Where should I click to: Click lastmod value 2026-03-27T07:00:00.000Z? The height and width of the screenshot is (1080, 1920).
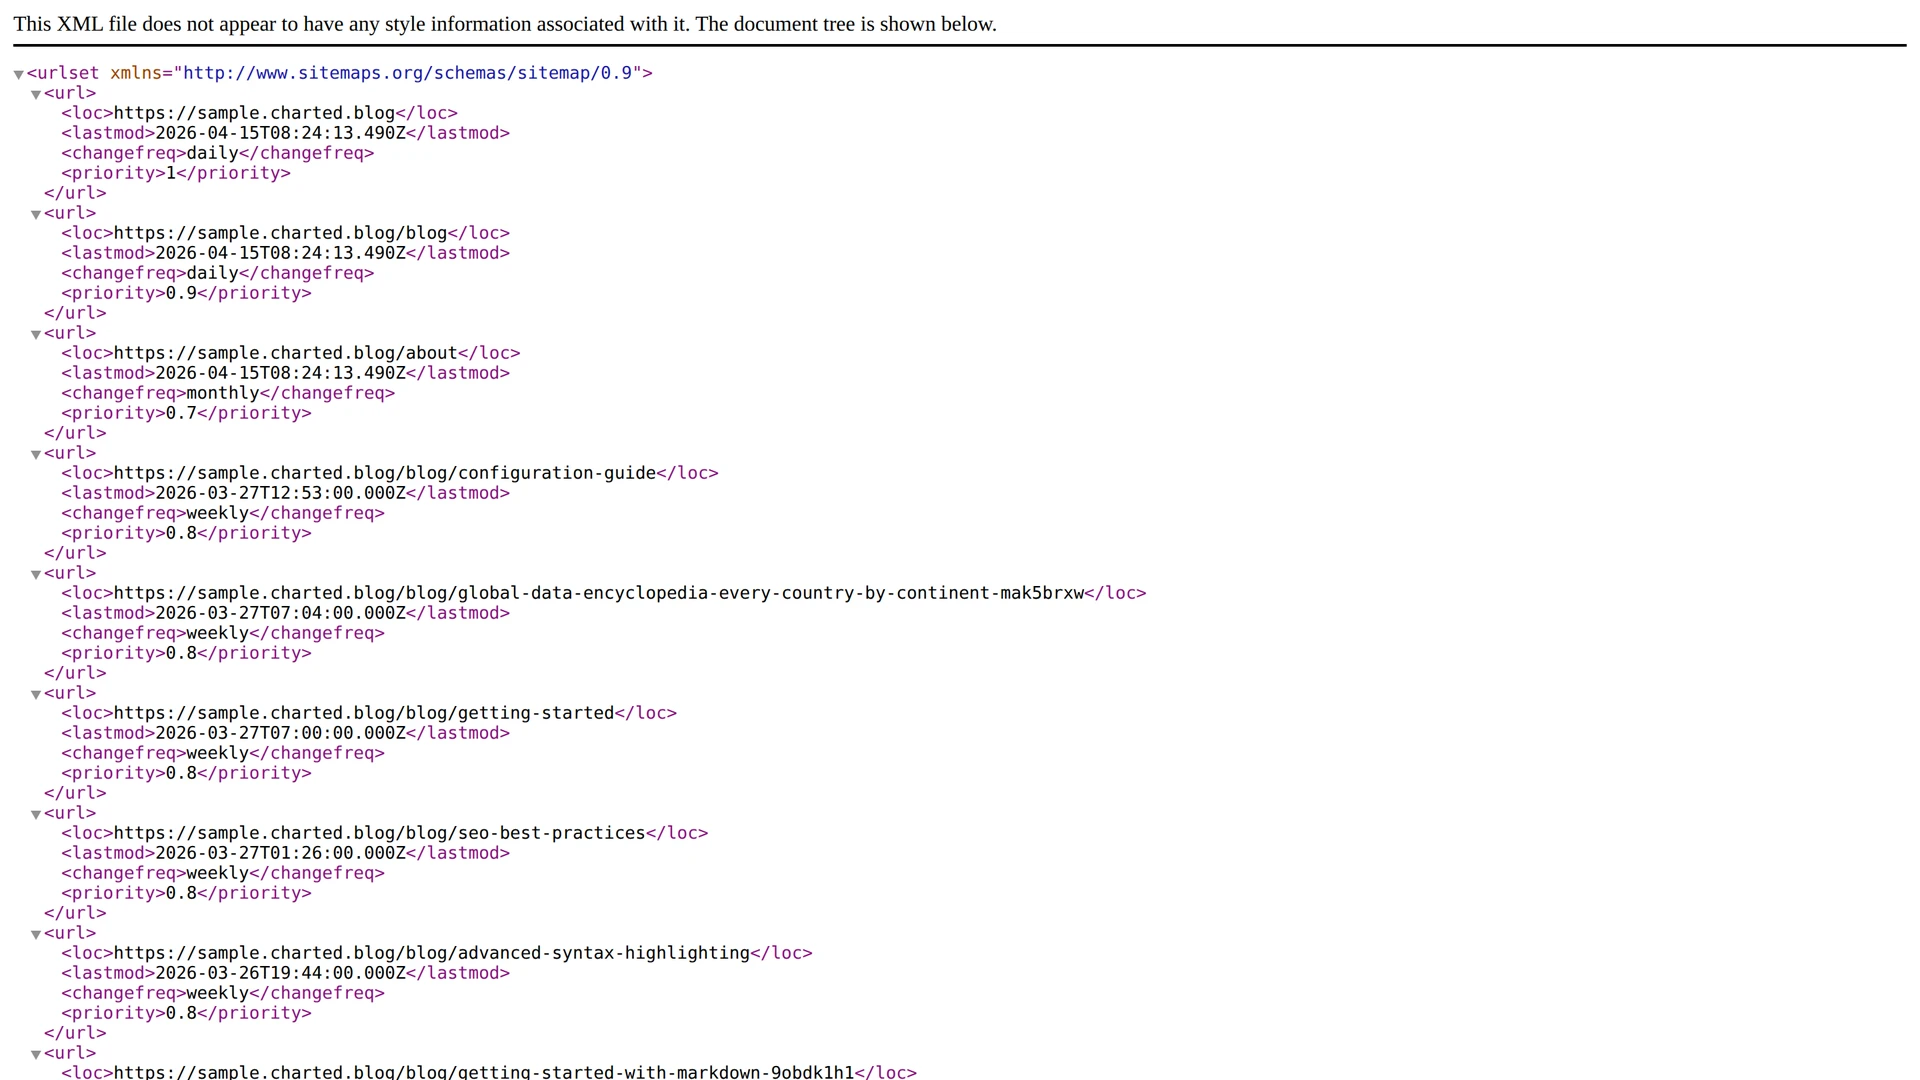tap(281, 733)
